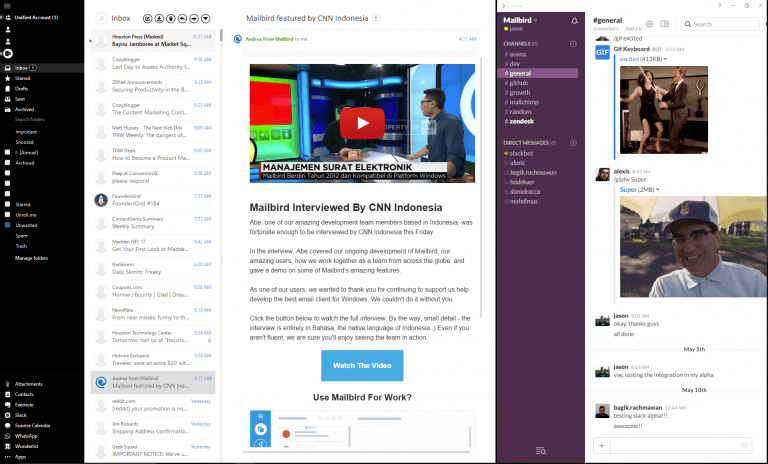Open Attachments in Mailbird sidebar

pyautogui.click(x=28, y=384)
